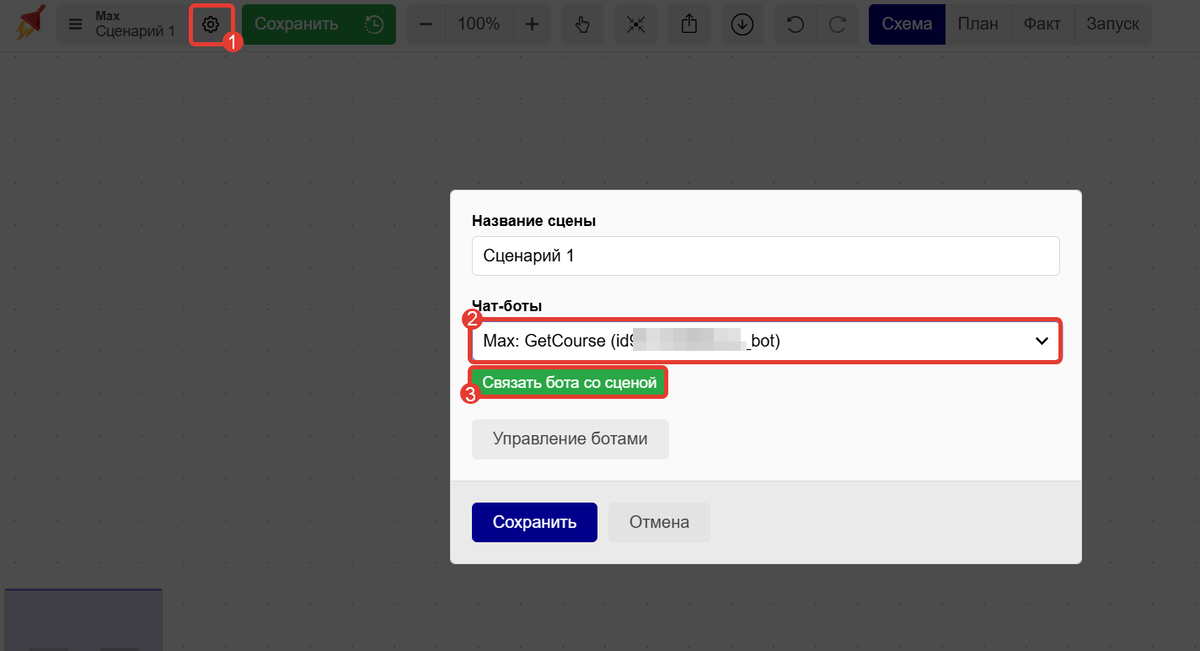
Task: Zoom in with the plus control
Action: pos(532,23)
